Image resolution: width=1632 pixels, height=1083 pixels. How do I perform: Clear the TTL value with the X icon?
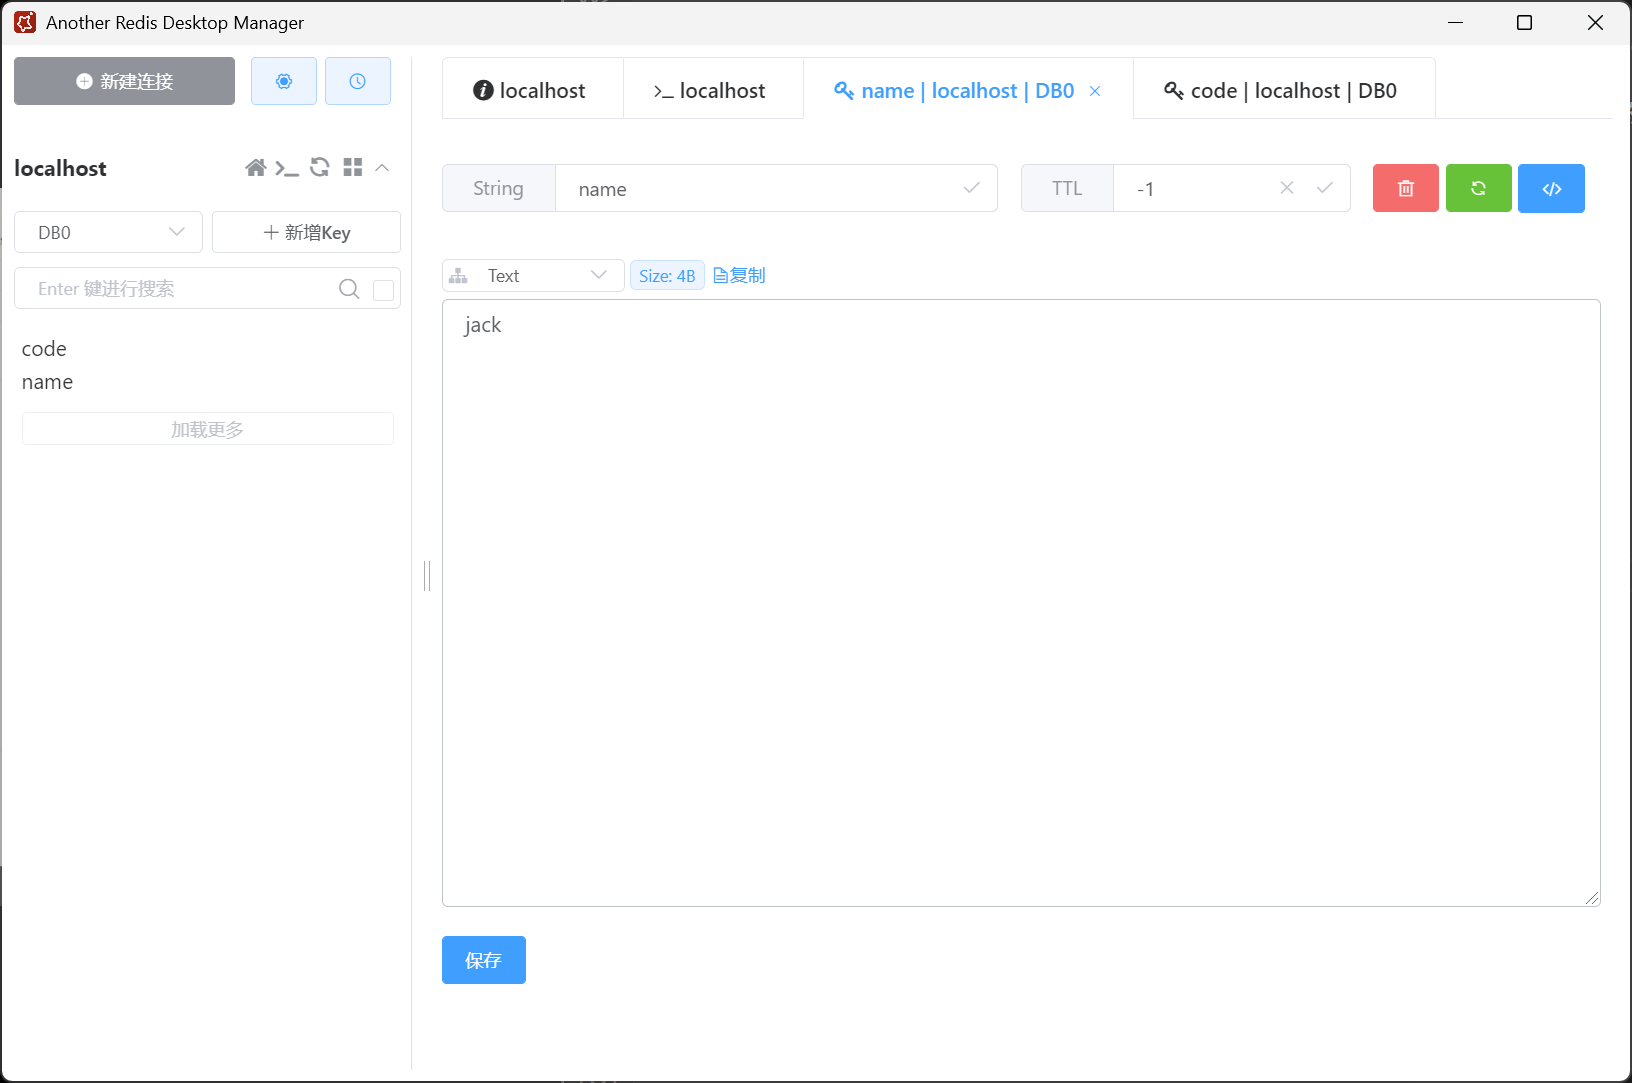point(1287,188)
